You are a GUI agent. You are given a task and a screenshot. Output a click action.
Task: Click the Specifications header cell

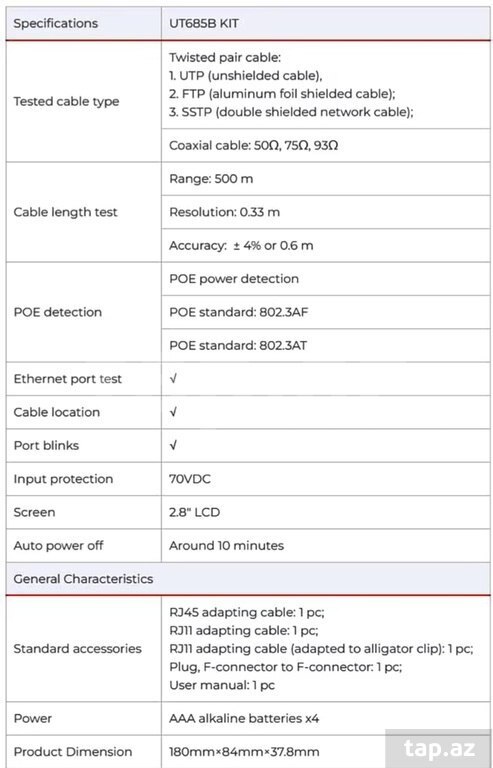pyautogui.click(x=84, y=24)
